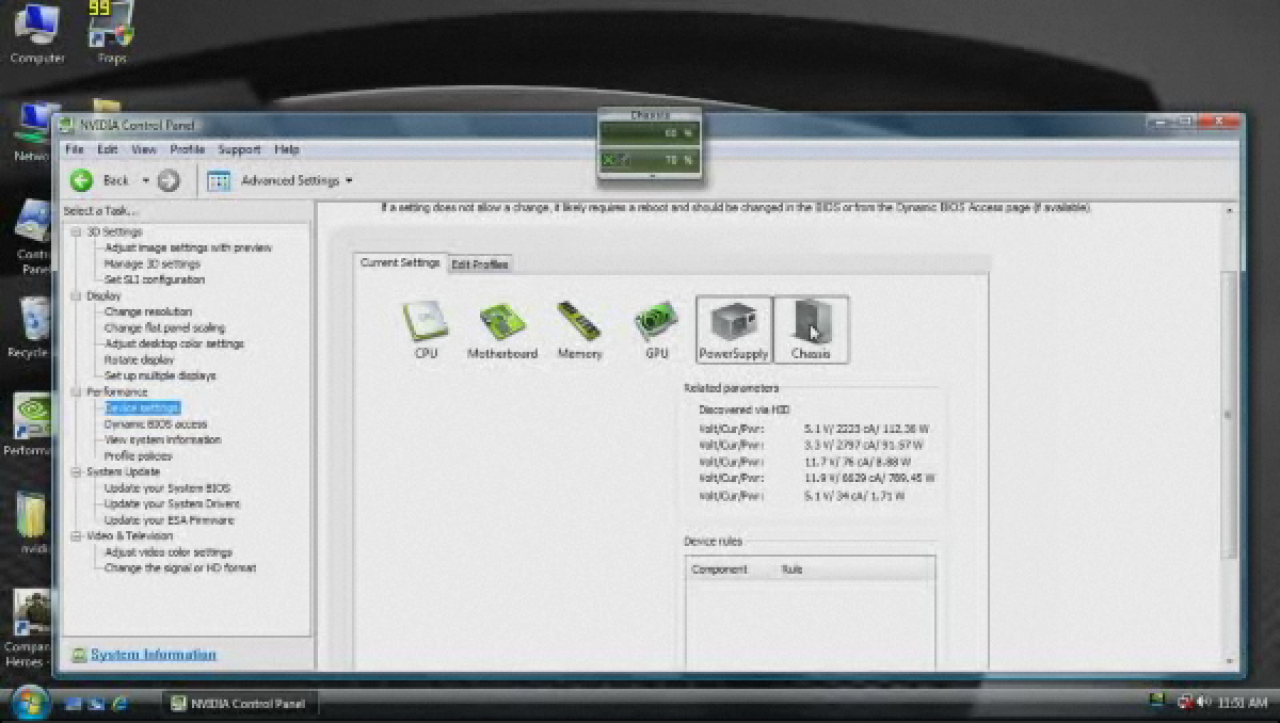Open the Edit menu
The image size is (1280, 723).
coord(107,149)
